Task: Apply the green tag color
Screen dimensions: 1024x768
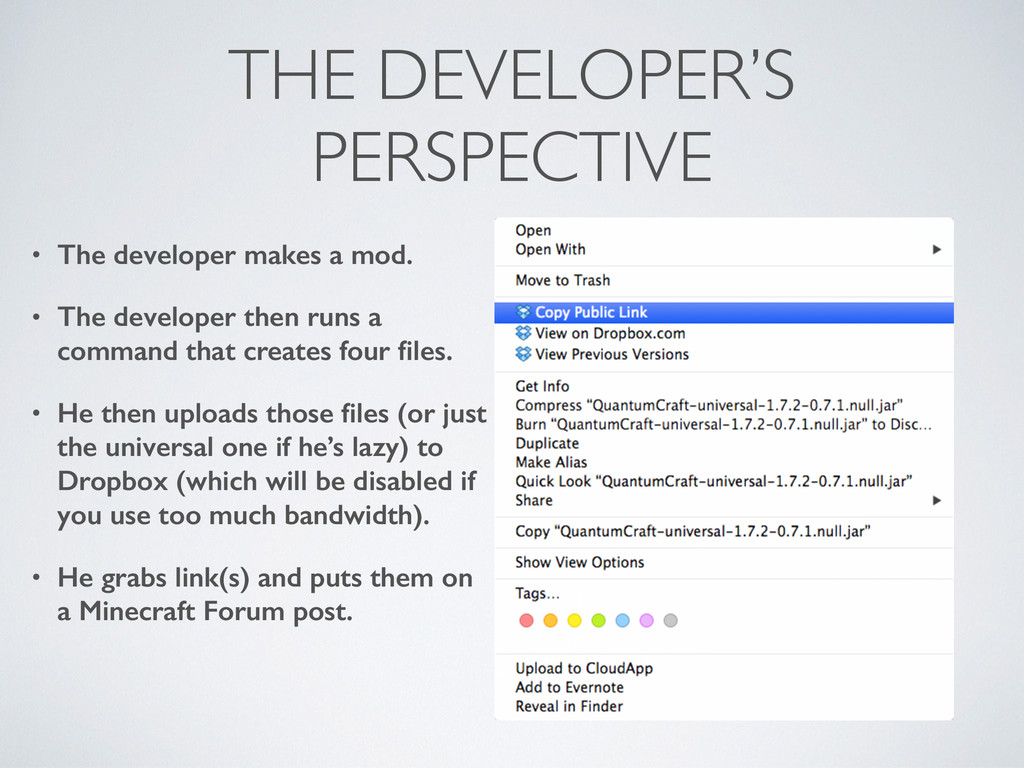Action: pyautogui.click(x=598, y=620)
